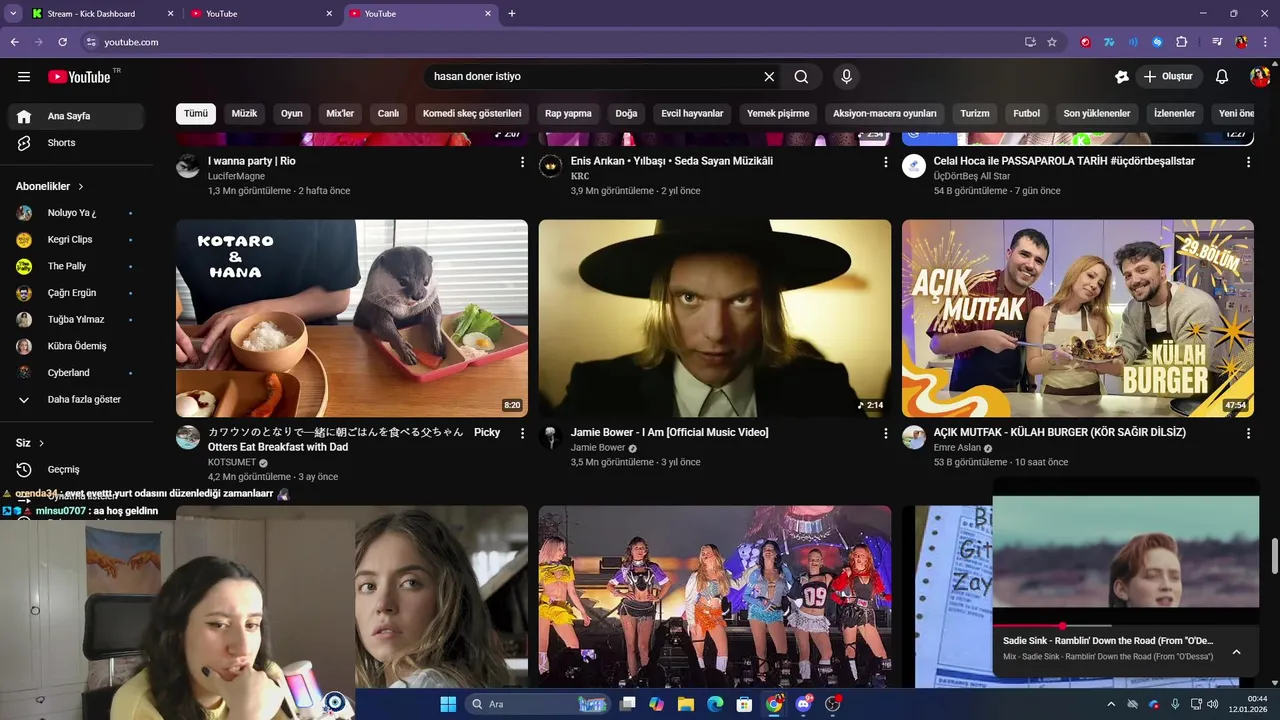Open more options for Jamie Bower video
The image size is (1280, 720).
coord(885,433)
